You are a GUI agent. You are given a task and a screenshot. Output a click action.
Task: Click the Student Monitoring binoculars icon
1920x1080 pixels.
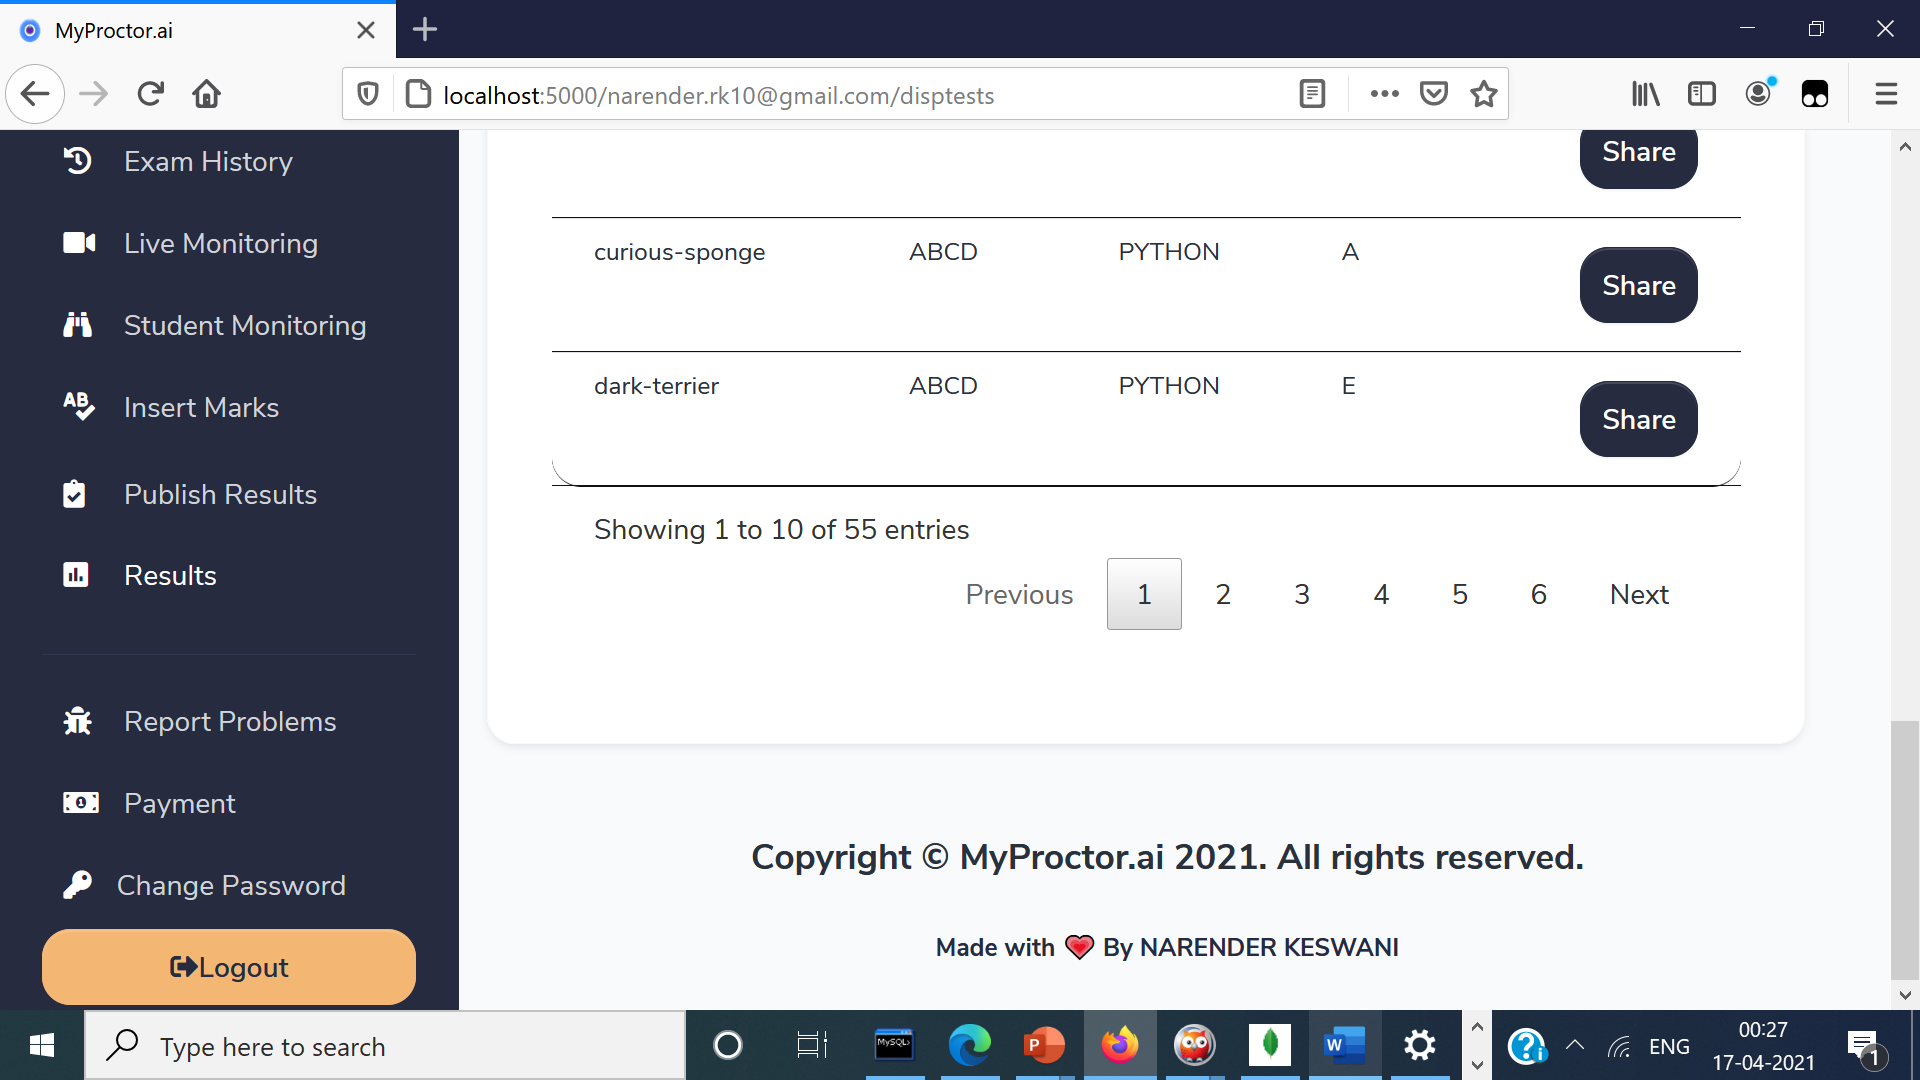(x=77, y=325)
